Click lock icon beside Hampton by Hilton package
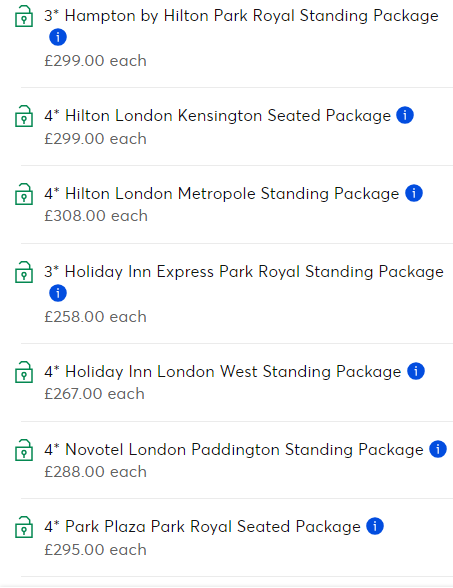This screenshot has height=588, width=453. coord(24,16)
